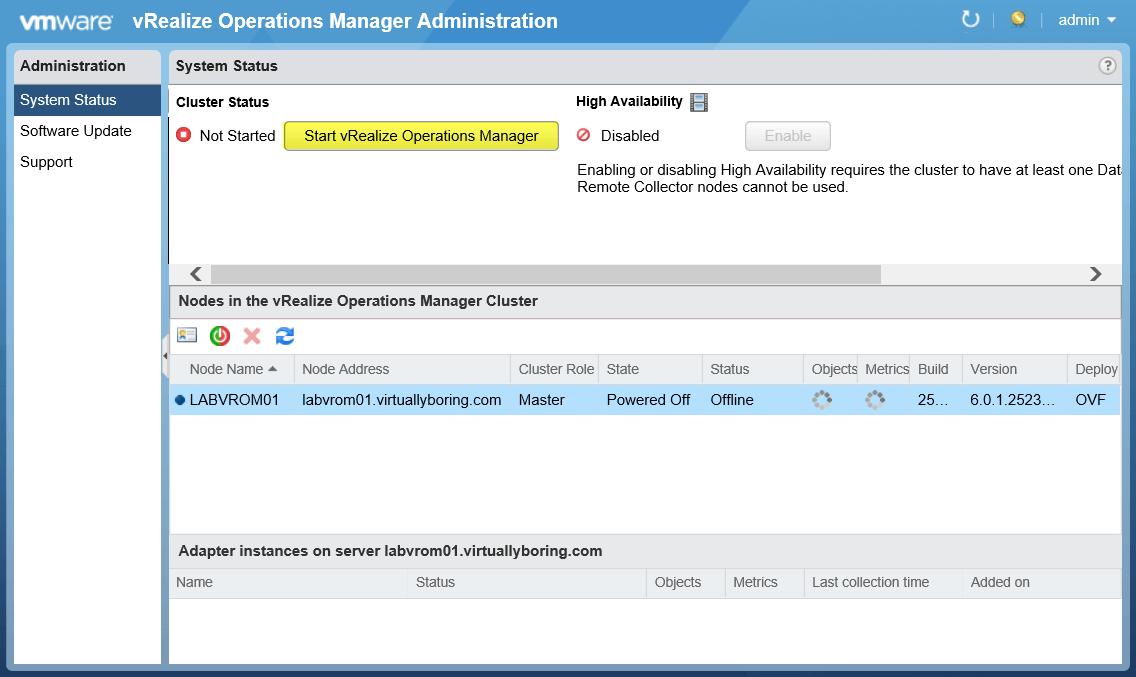Click the Objects loading spinner for LABVROM01
This screenshot has width=1136, height=677.
click(x=822, y=399)
